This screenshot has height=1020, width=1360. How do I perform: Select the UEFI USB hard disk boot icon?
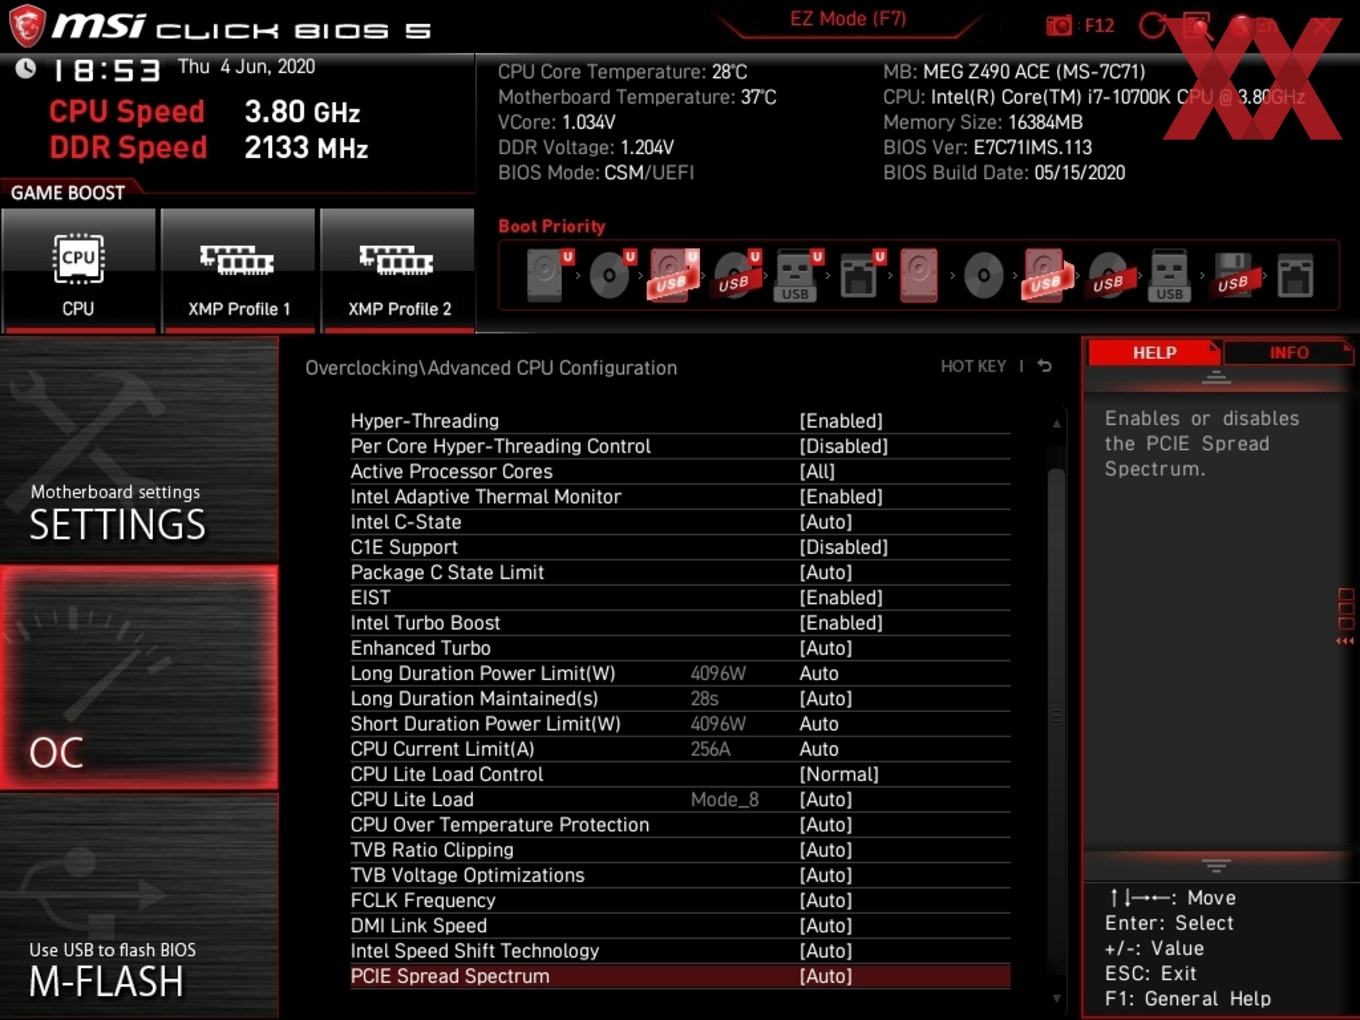(x=673, y=275)
